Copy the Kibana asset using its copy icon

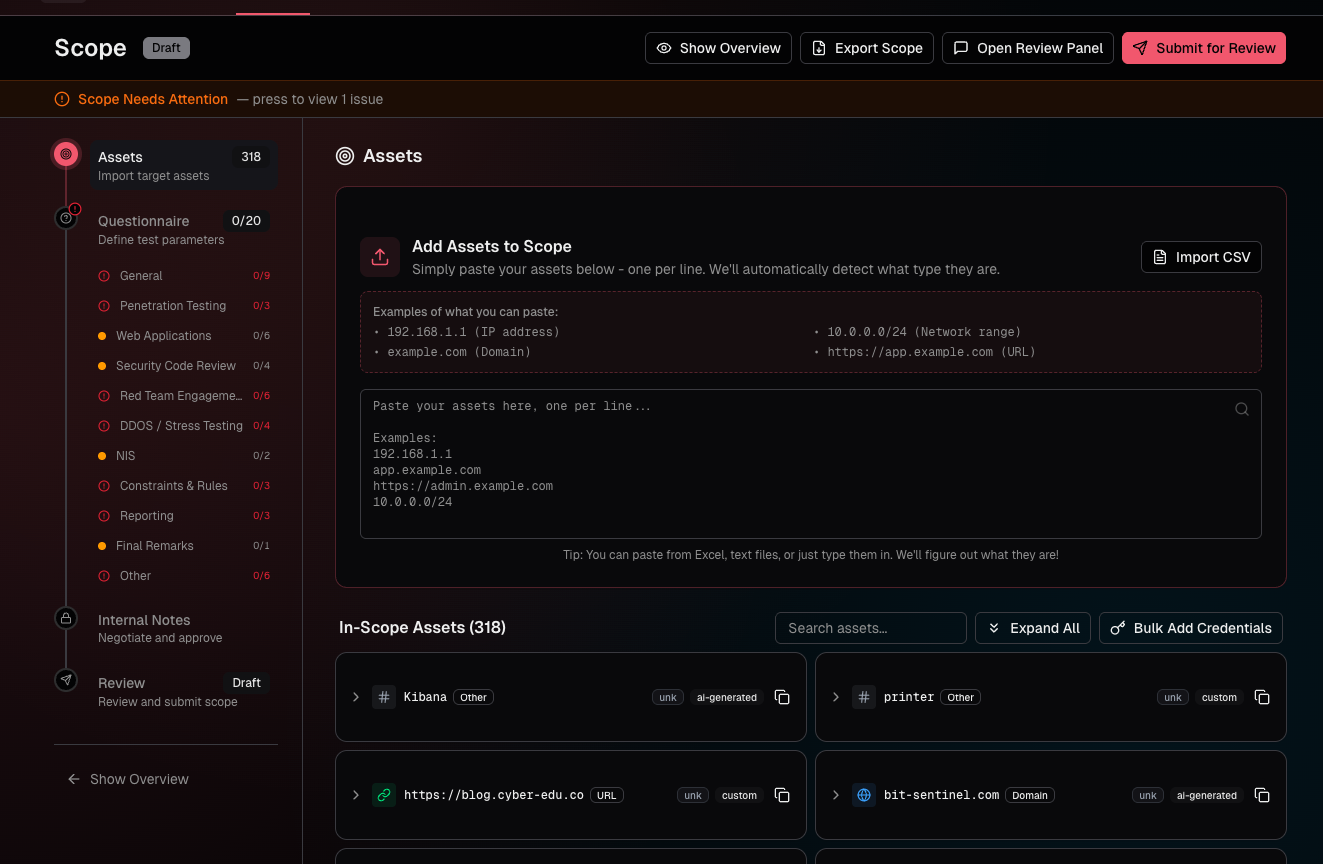[x=782, y=697]
